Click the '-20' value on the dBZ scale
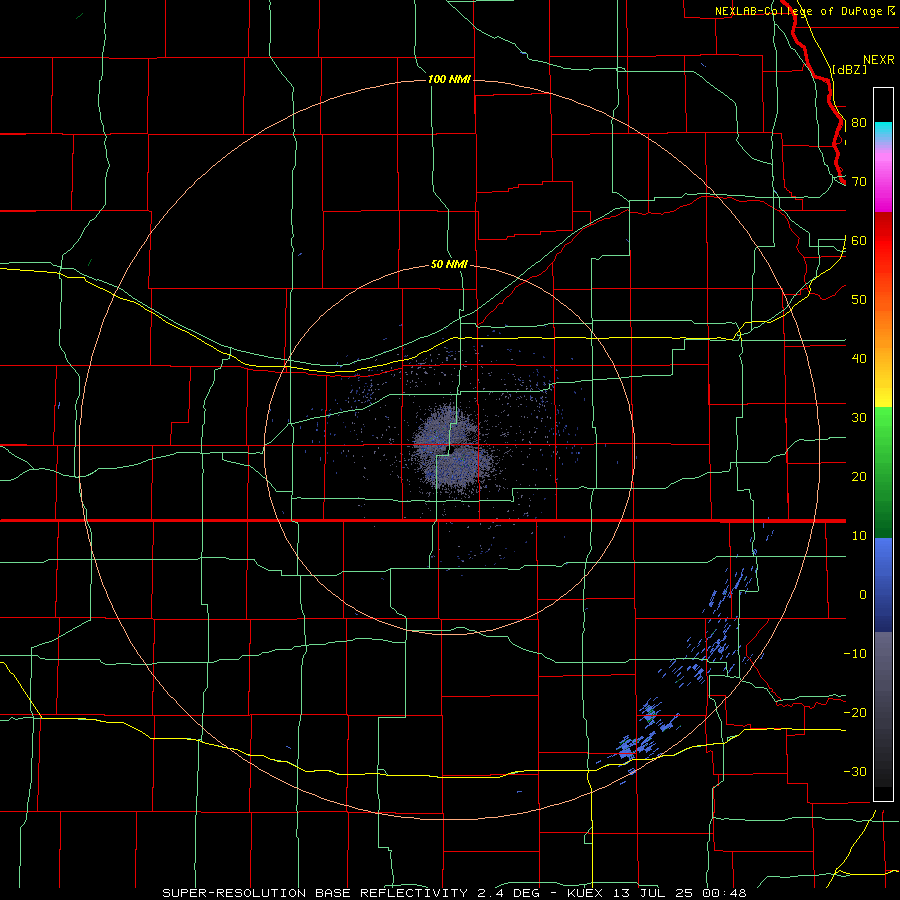The height and width of the screenshot is (900, 900). [x=855, y=712]
